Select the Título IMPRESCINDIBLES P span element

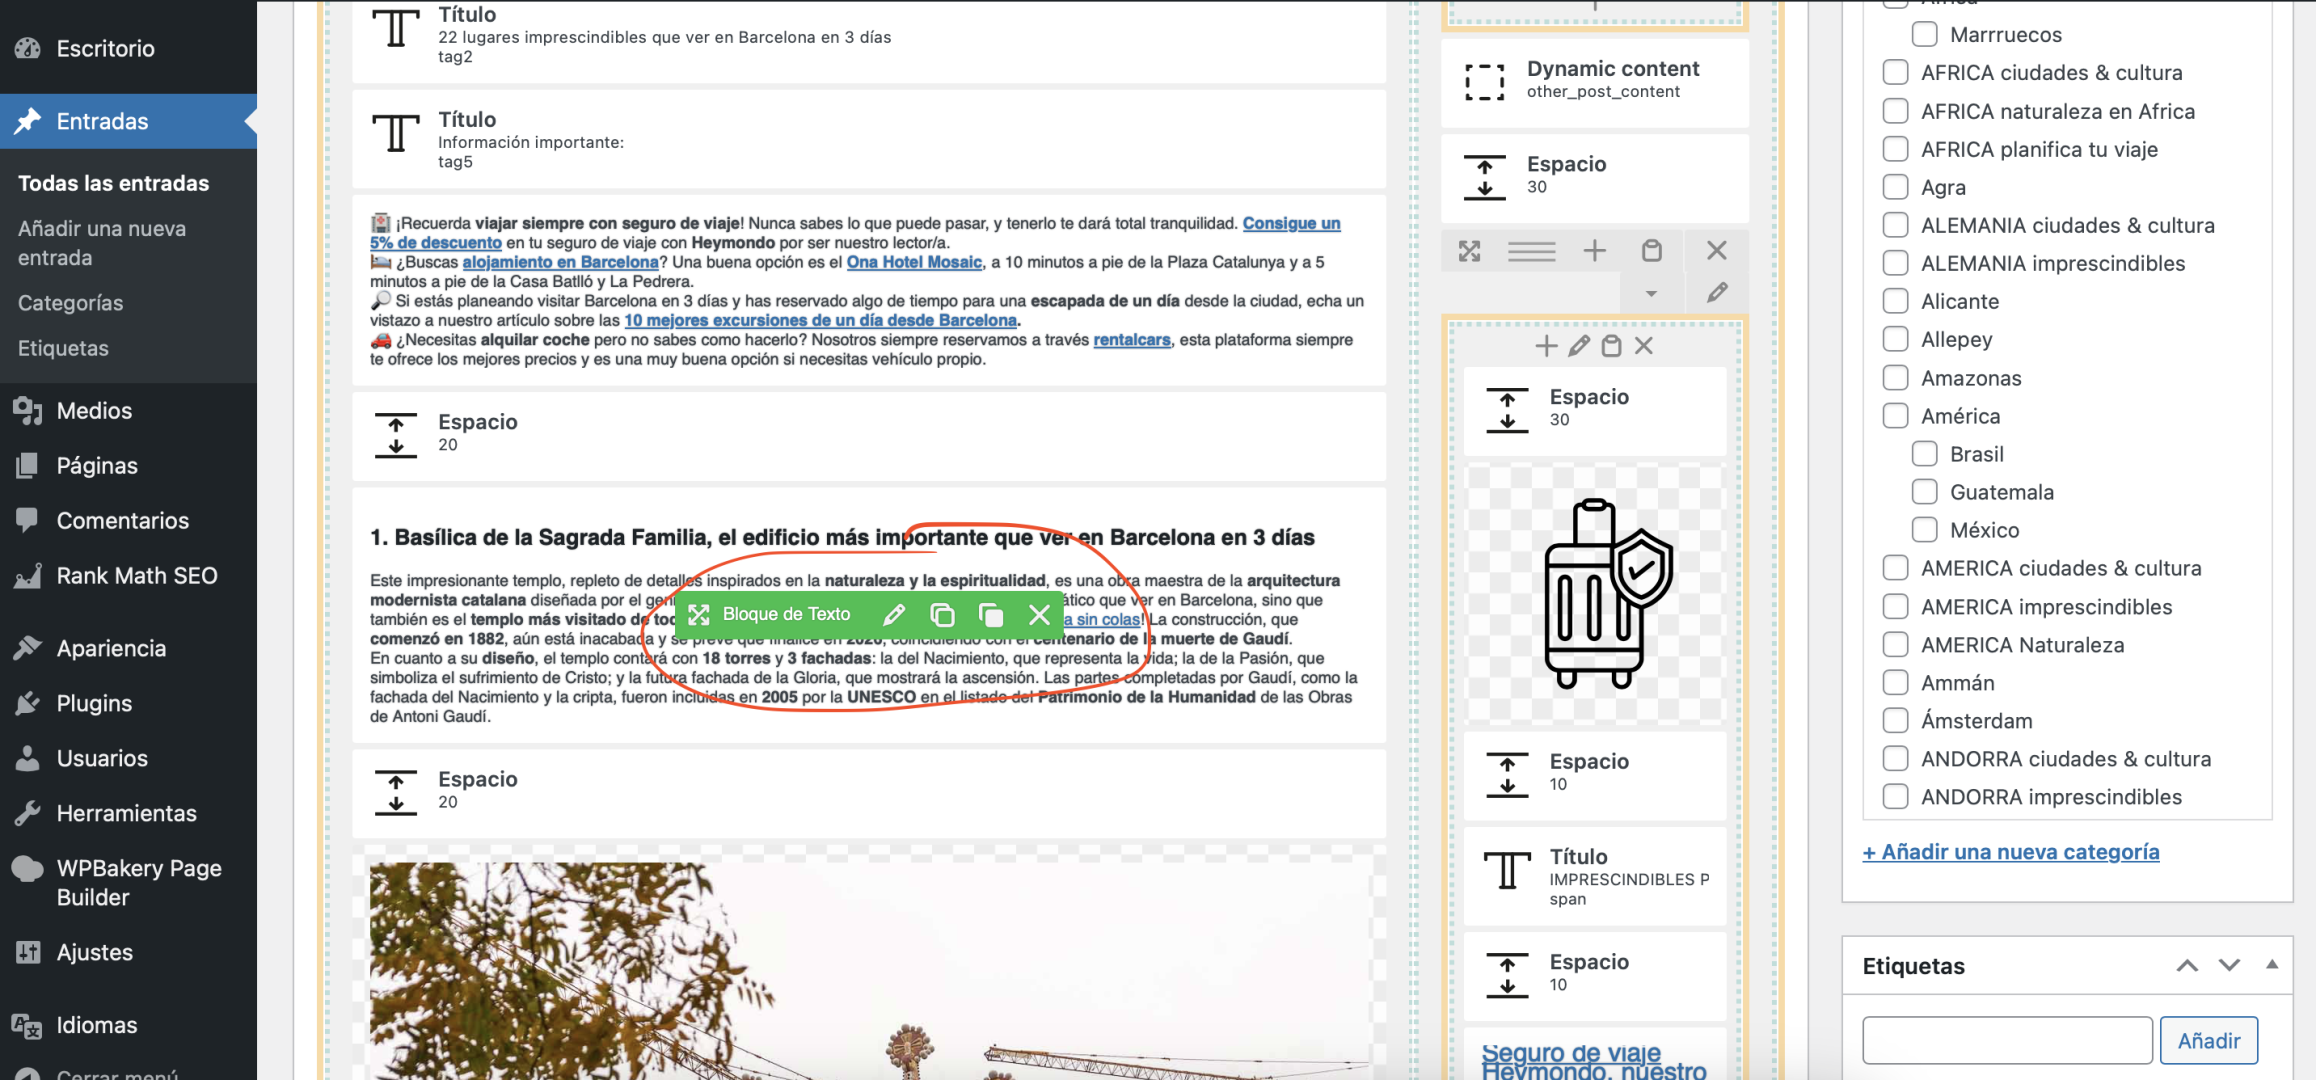pyautogui.click(x=1595, y=876)
